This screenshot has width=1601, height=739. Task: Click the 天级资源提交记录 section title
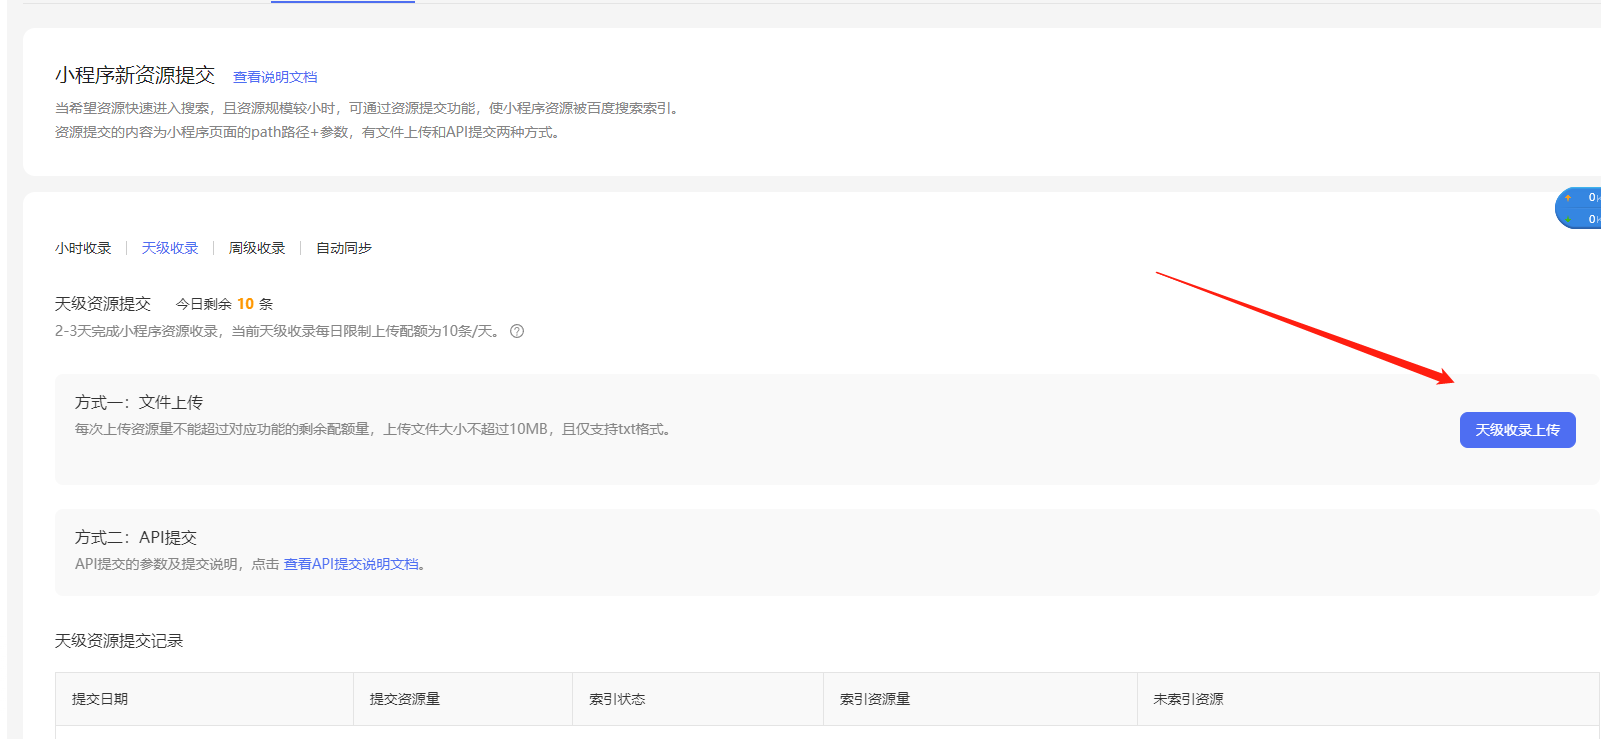(x=119, y=641)
